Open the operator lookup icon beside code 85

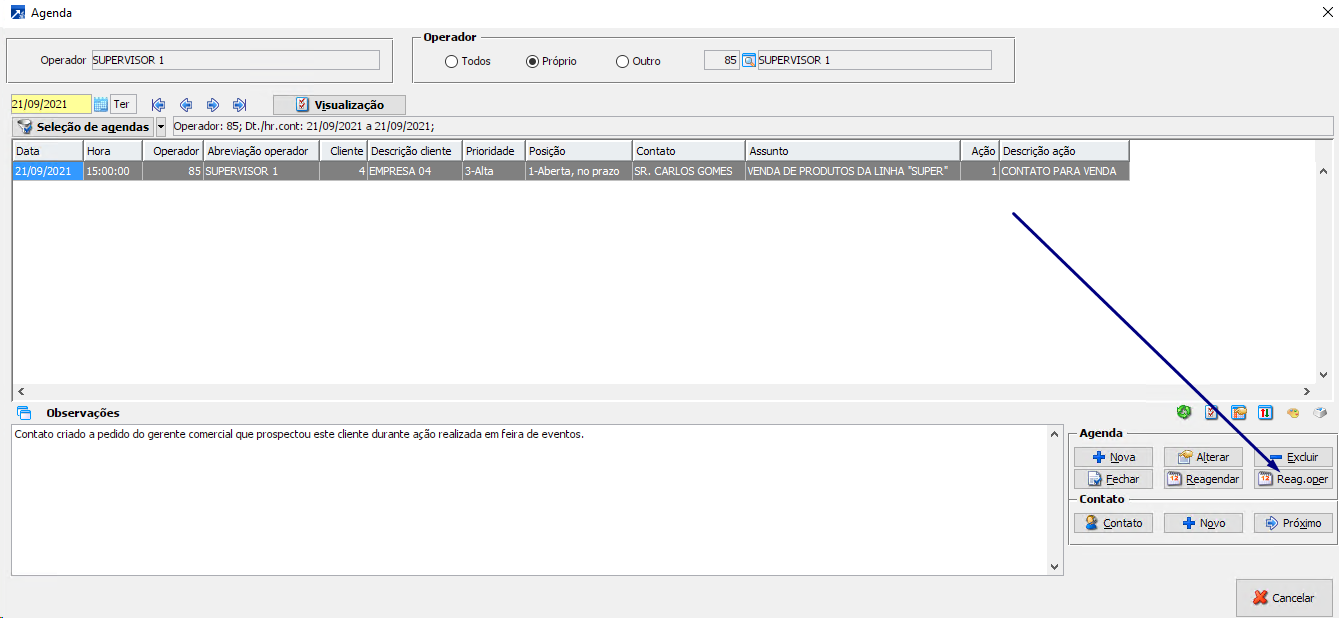coord(748,60)
